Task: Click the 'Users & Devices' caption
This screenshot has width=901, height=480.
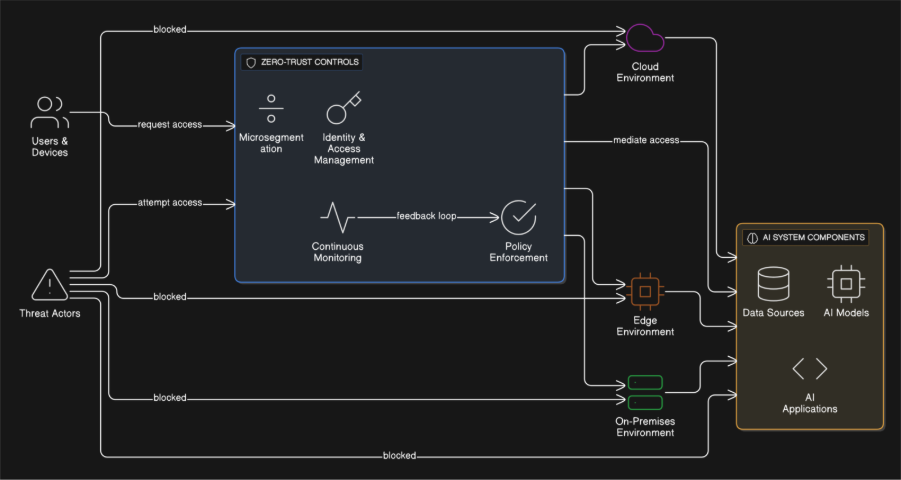Action: [x=50, y=147]
